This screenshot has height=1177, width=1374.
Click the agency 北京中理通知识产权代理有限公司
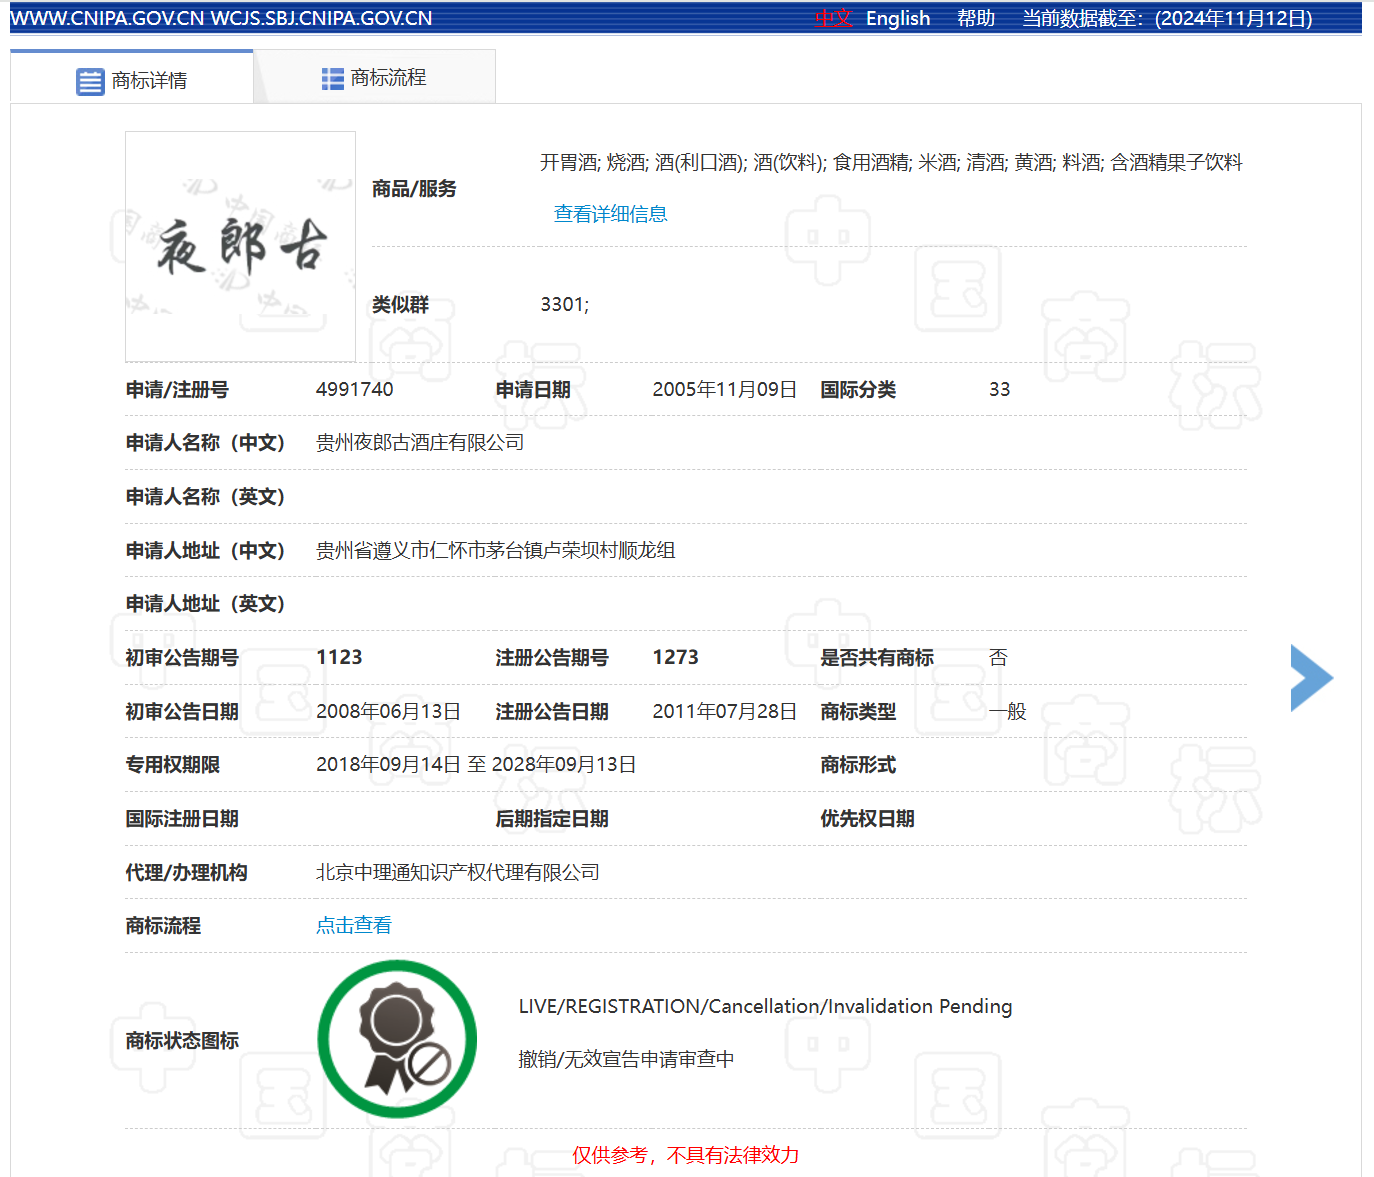point(458,872)
